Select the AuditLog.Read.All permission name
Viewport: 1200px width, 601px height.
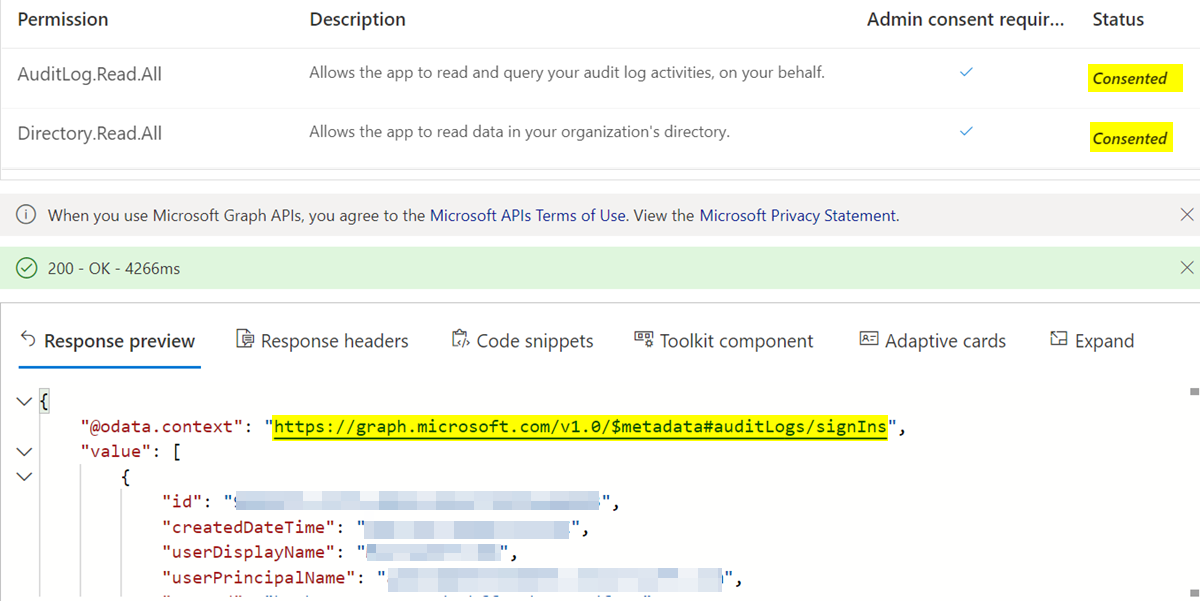coord(90,73)
